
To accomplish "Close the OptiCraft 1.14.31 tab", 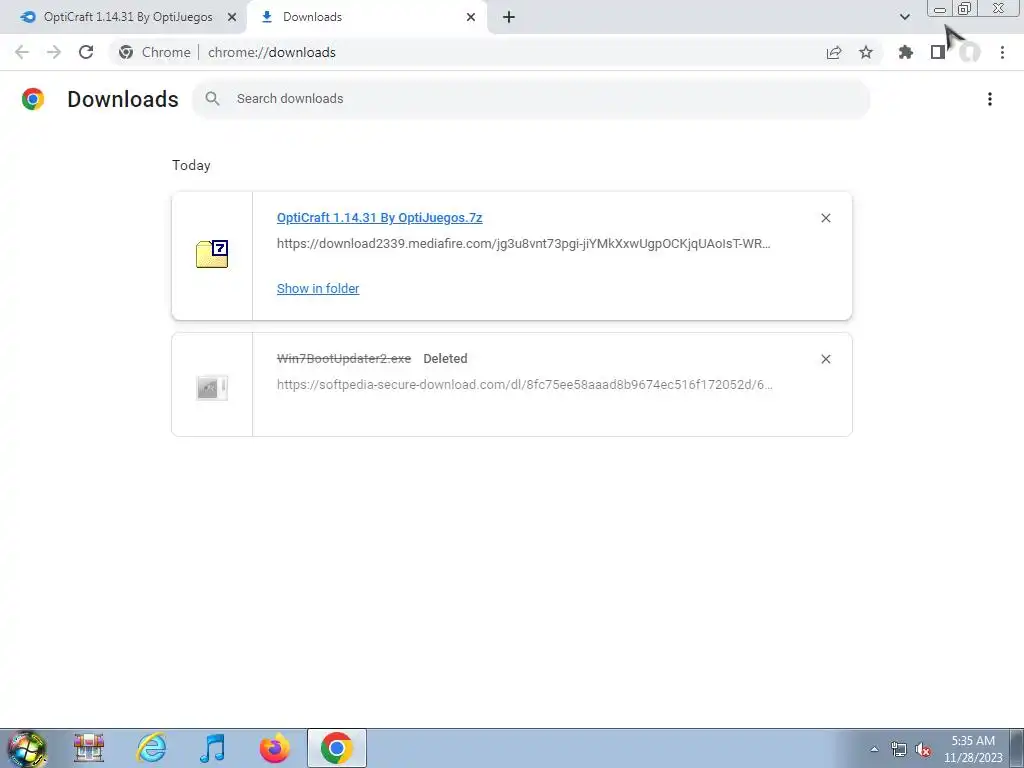I will (x=232, y=18).
